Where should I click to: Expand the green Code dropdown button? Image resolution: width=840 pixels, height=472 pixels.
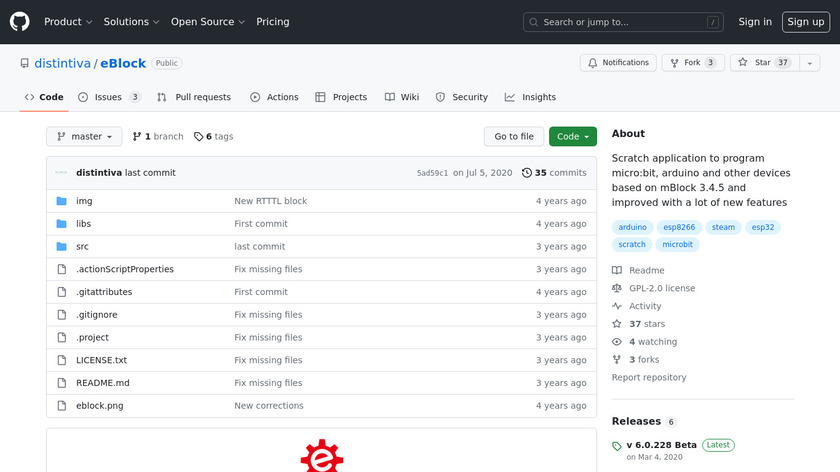572,137
